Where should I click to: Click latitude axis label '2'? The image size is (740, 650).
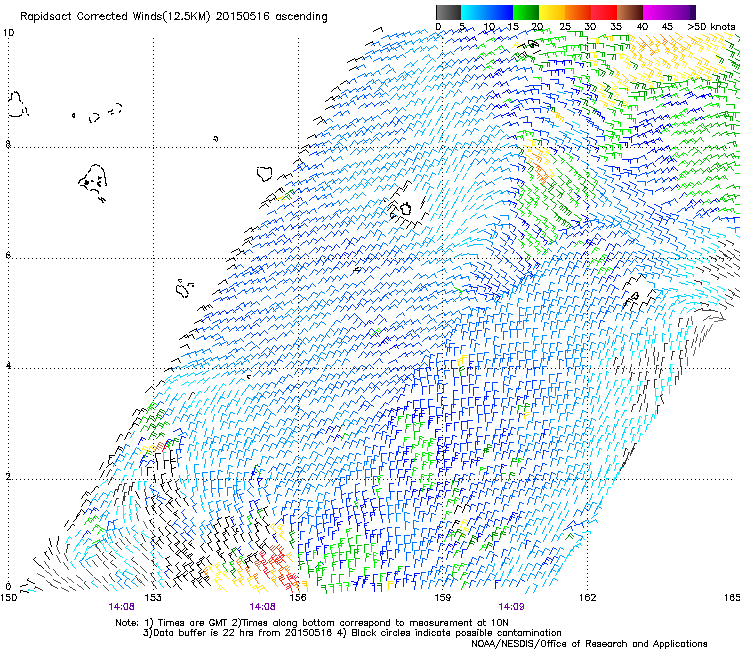[8, 477]
